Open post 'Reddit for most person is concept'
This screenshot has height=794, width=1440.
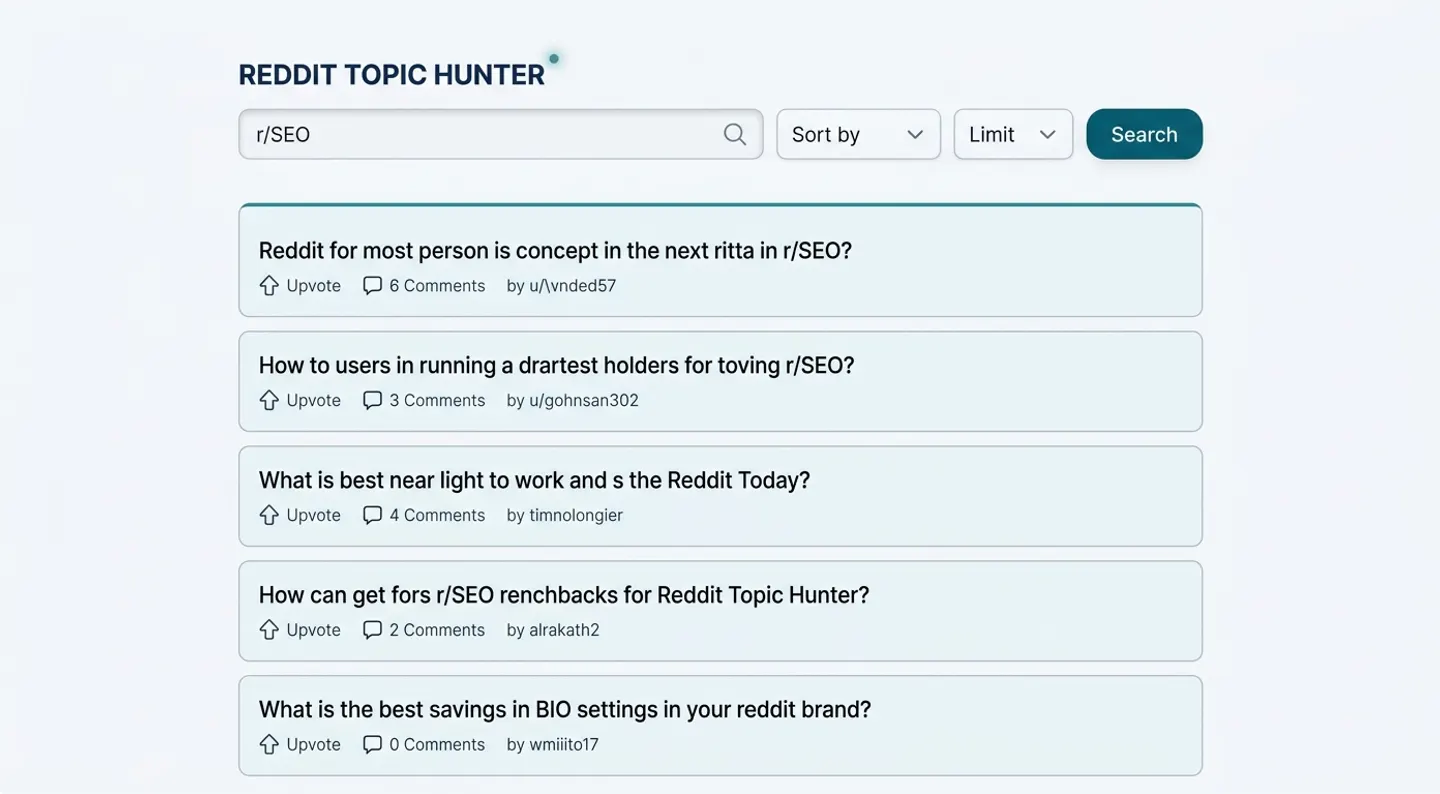[x=555, y=250]
